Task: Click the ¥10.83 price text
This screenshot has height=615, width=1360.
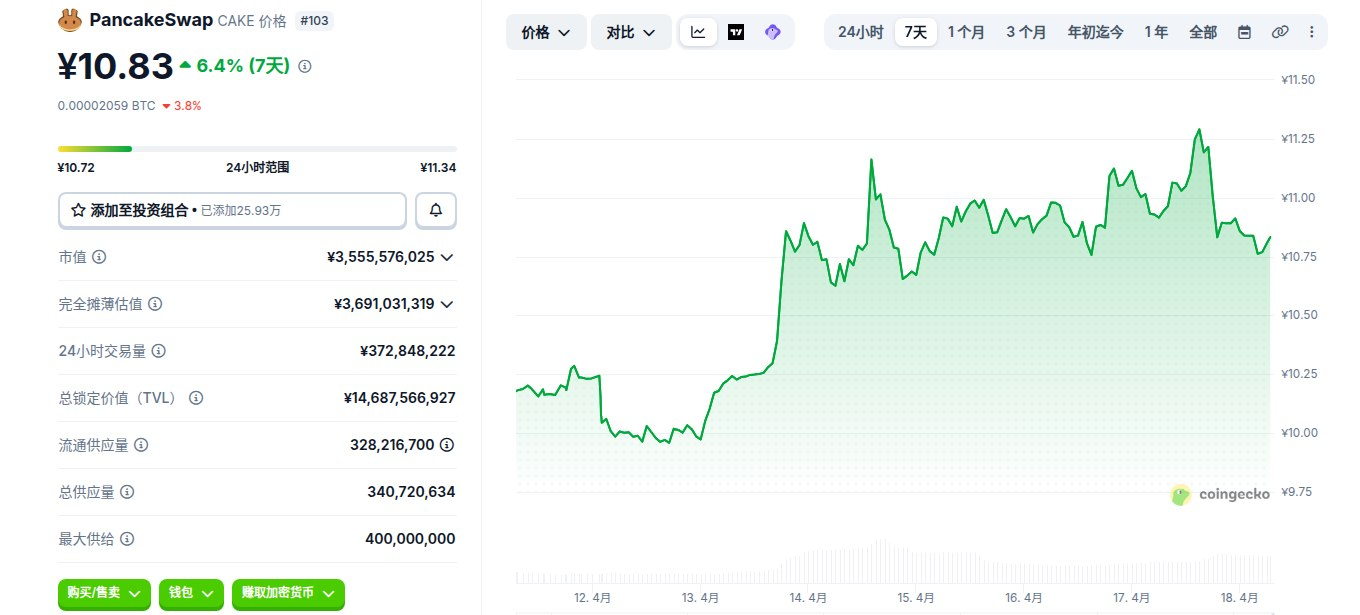Action: (116, 66)
